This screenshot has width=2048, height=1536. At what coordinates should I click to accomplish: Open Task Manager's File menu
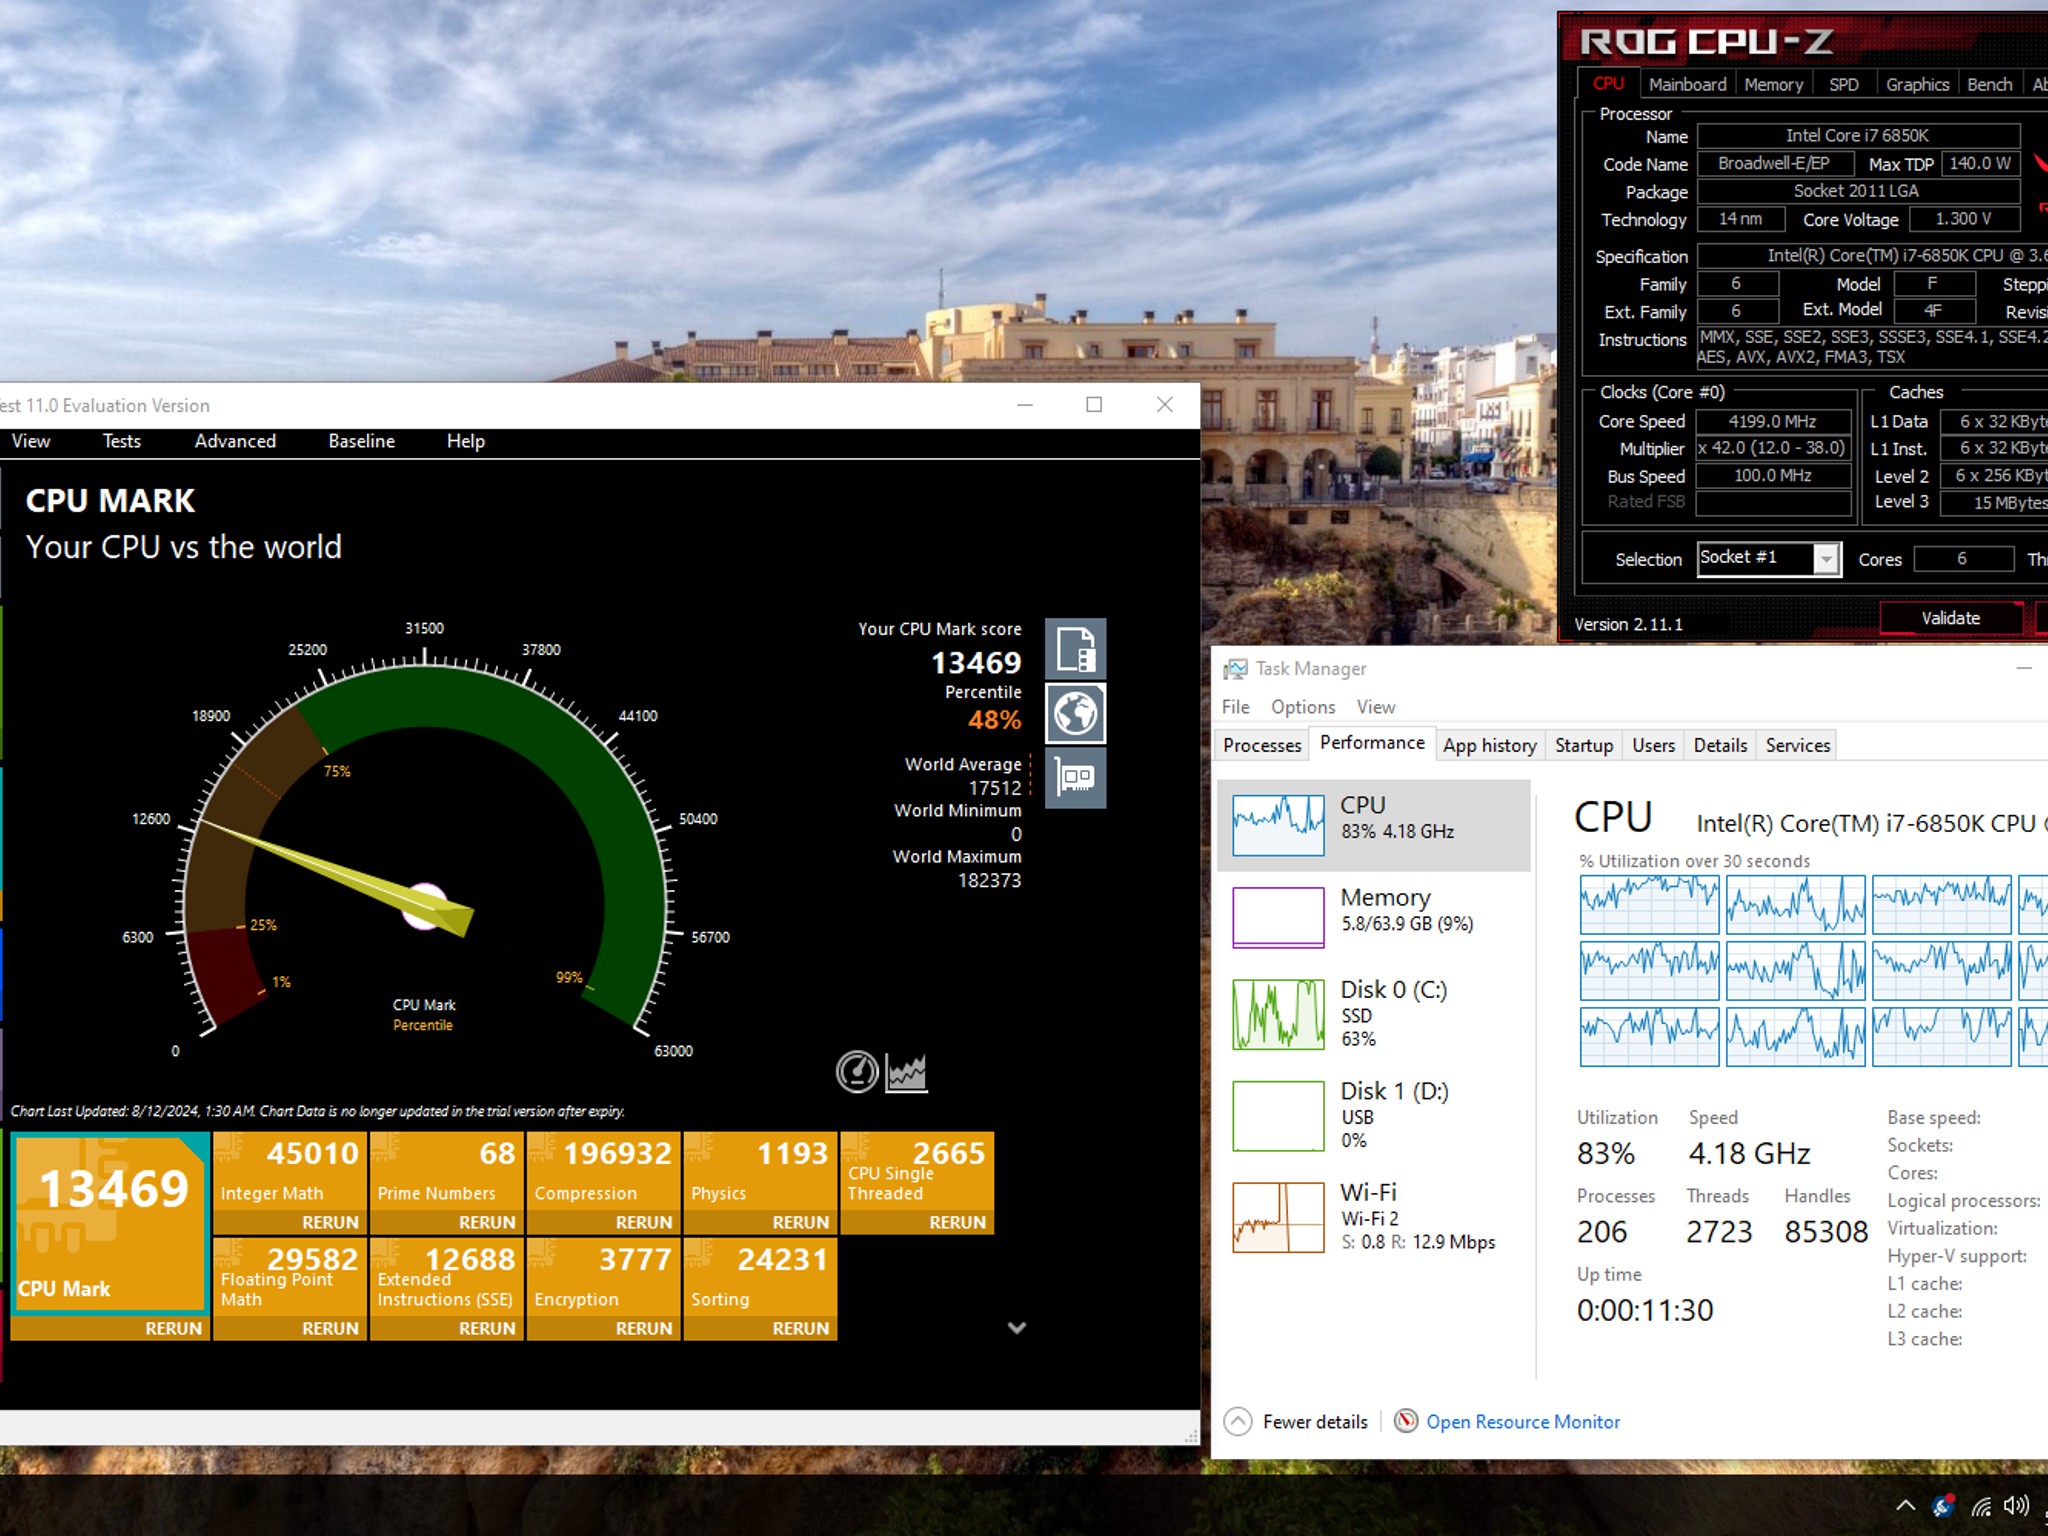coord(1235,707)
